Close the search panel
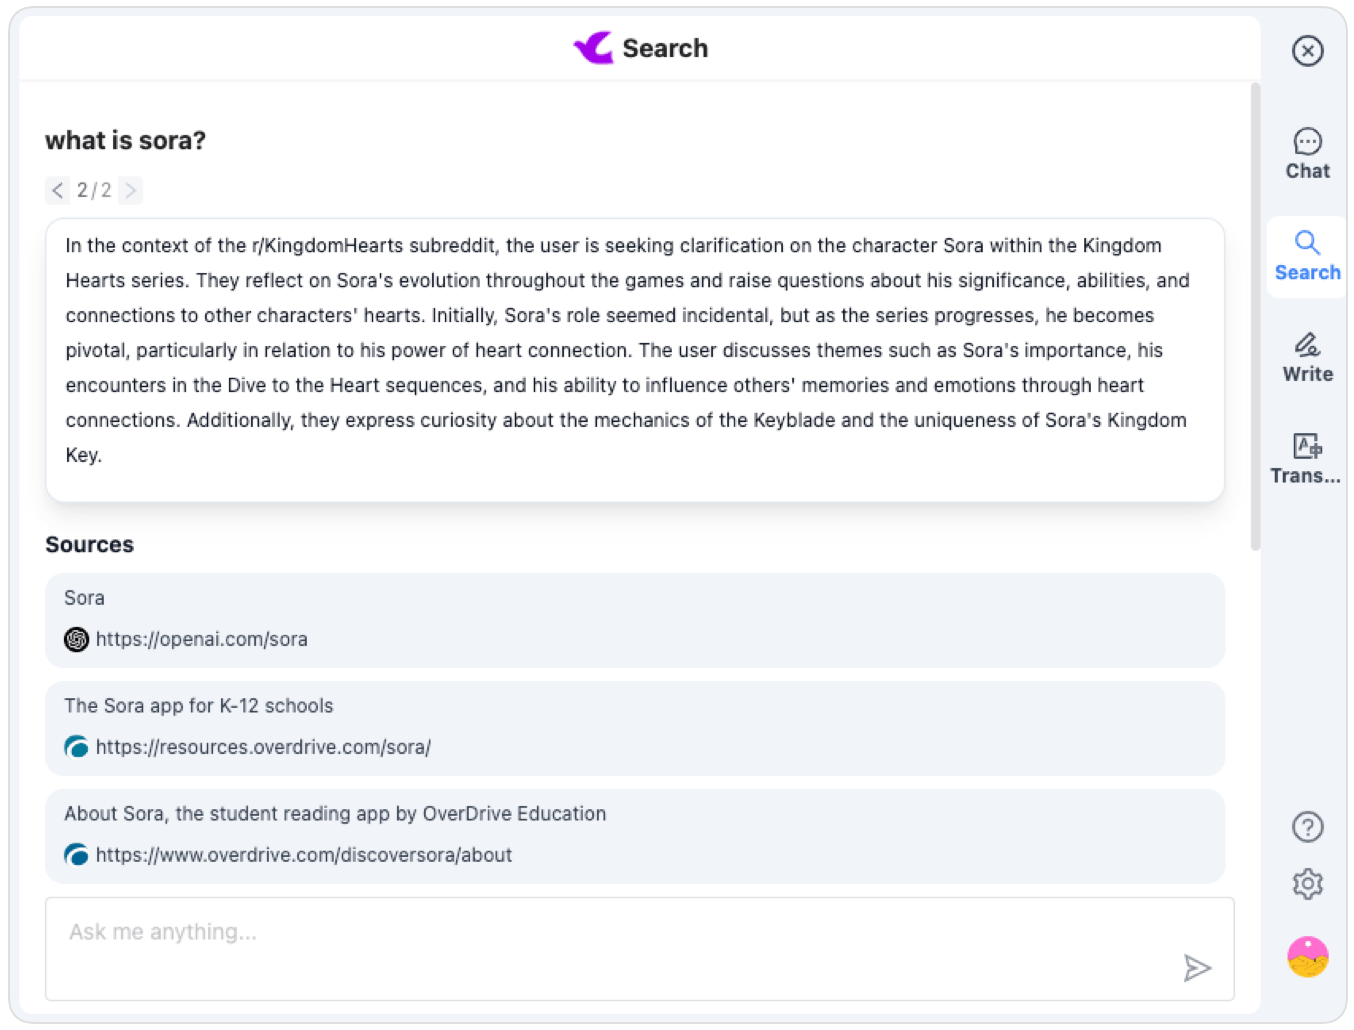The image size is (1354, 1030). coord(1307,50)
